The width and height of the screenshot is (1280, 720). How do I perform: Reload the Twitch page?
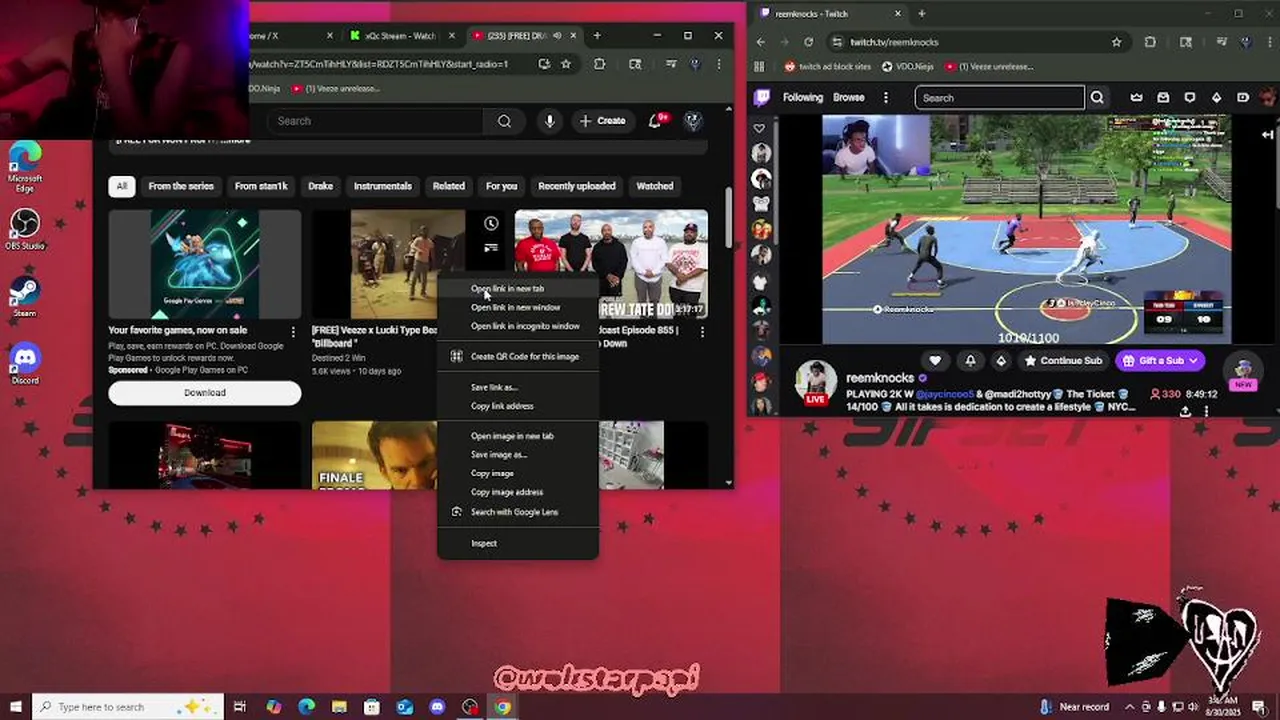[808, 42]
